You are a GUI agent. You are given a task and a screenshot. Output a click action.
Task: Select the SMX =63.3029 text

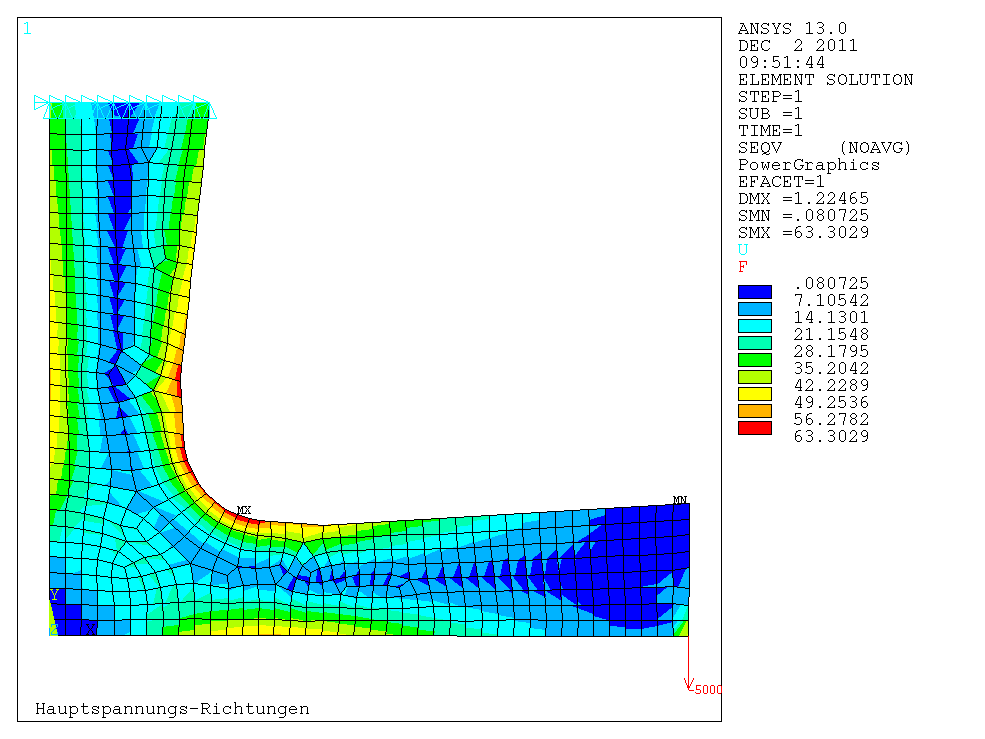tap(803, 233)
